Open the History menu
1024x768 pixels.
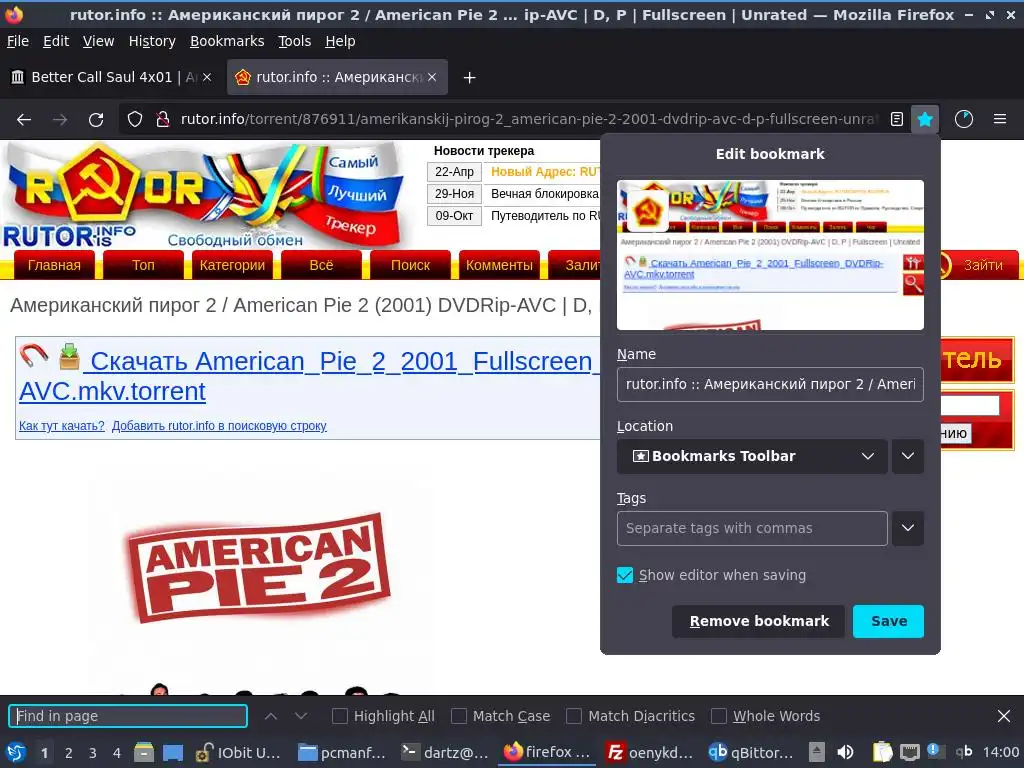coord(152,41)
